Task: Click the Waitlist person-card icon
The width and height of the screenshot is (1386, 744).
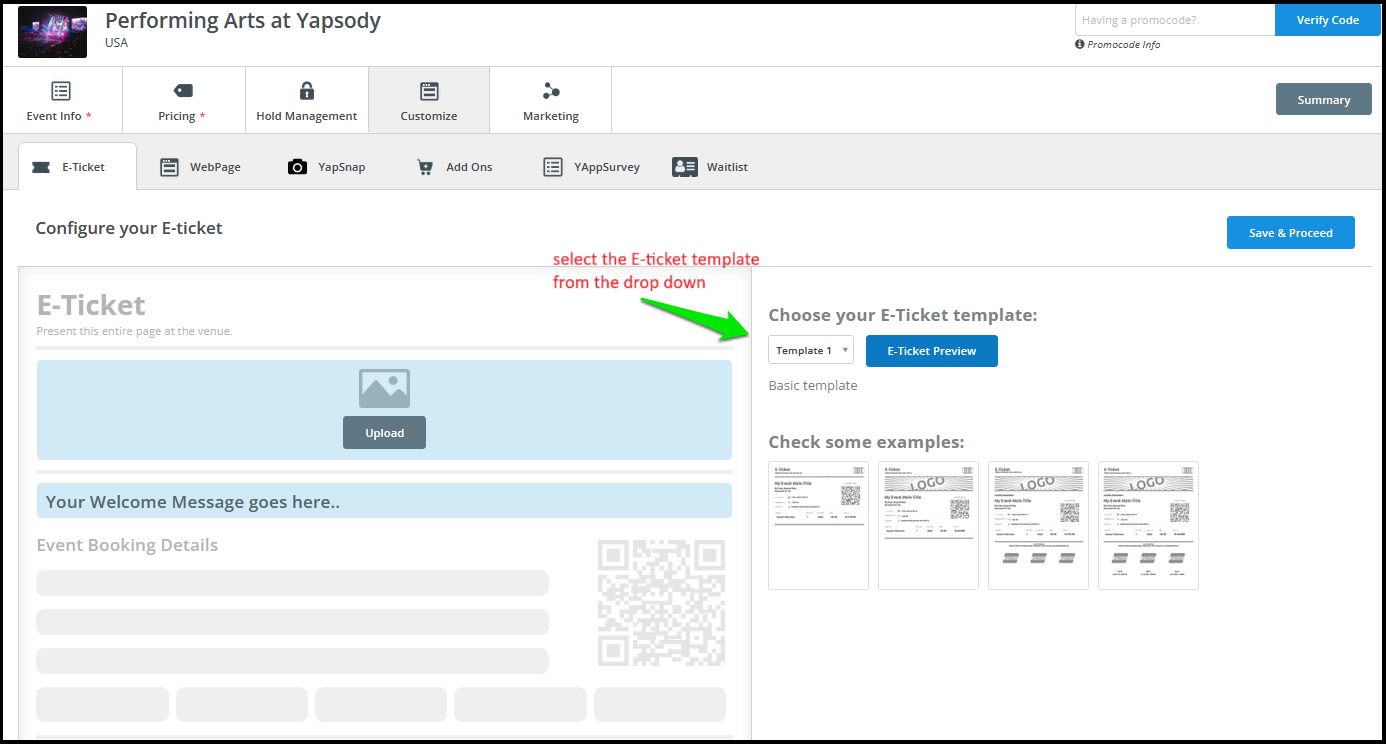Action: [x=685, y=167]
